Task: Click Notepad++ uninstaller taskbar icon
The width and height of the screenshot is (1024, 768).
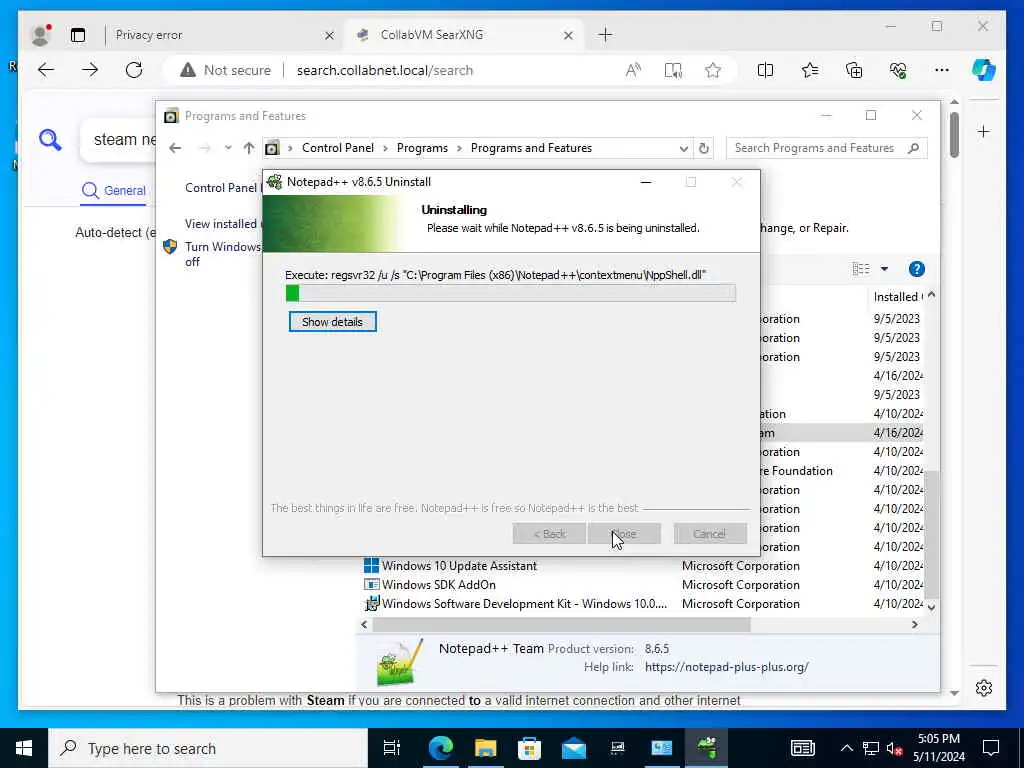Action: (x=706, y=748)
